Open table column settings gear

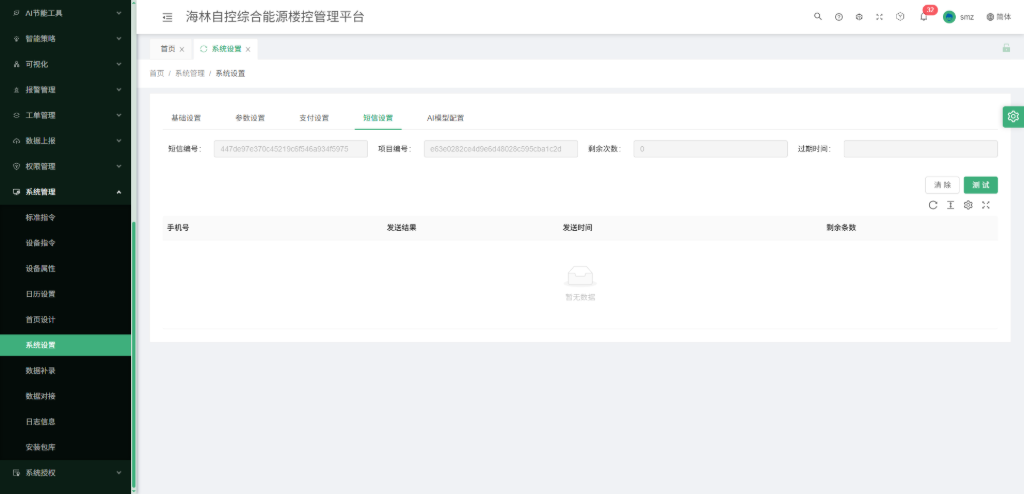coord(968,205)
